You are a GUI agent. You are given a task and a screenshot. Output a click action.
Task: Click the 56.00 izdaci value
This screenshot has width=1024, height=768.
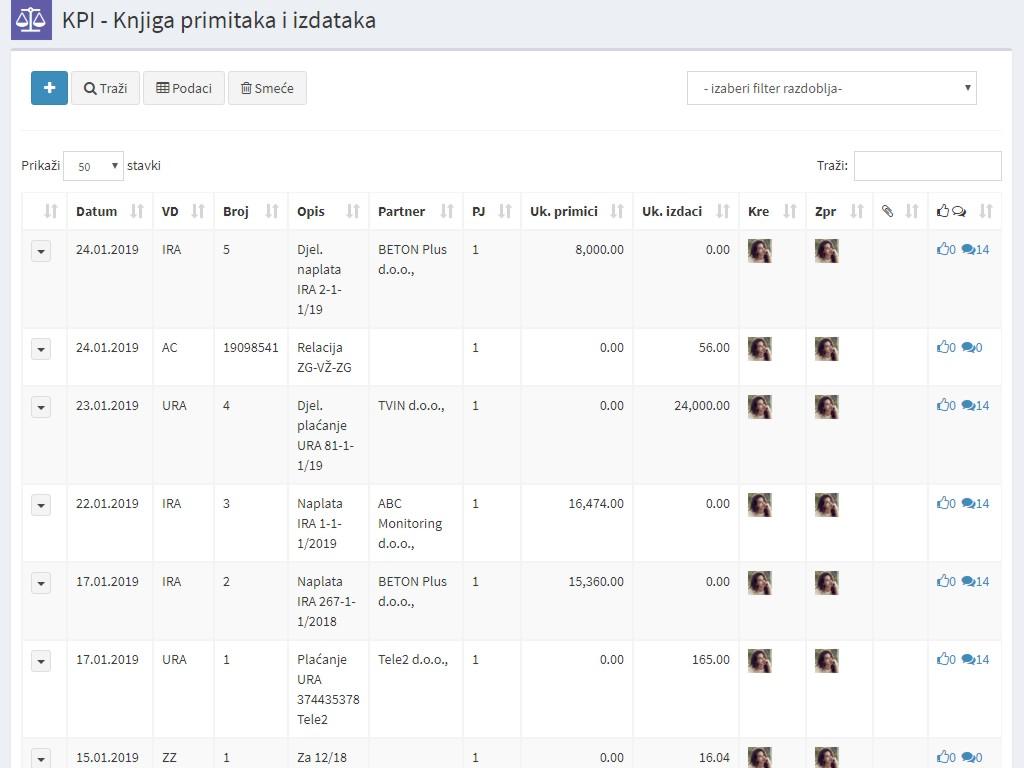714,347
